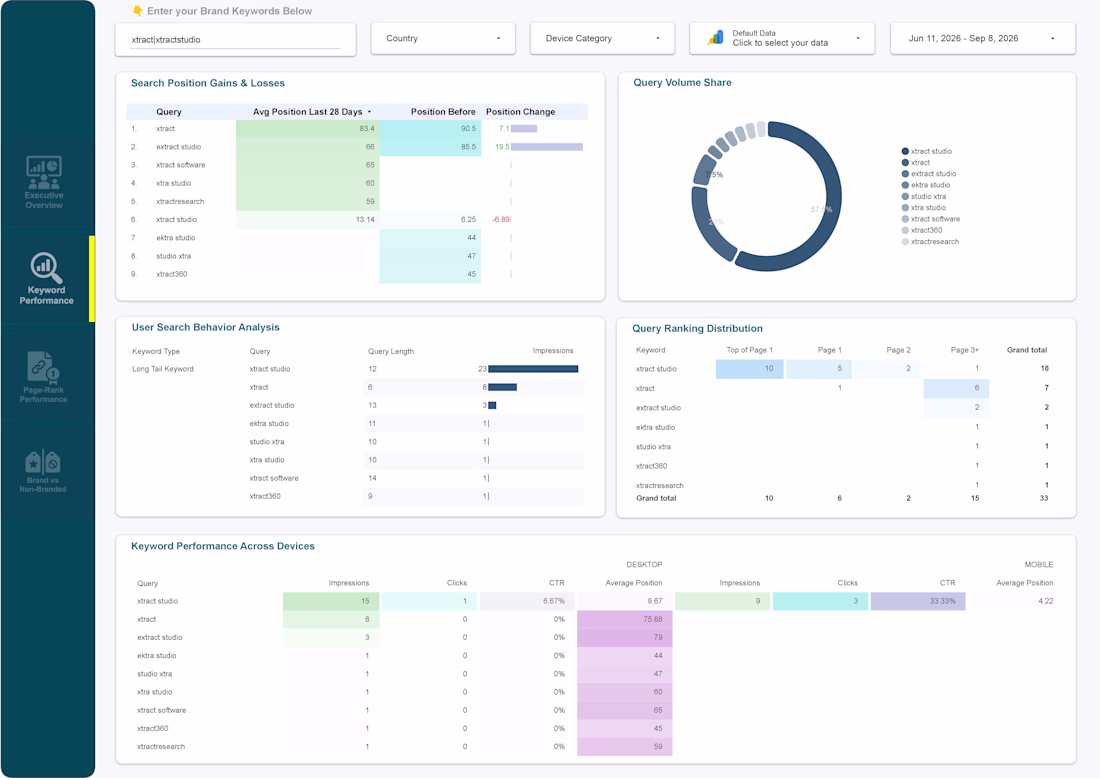The height and width of the screenshot is (778, 1100).
Task: Click the xtract360 legend entry
Action: 926,230
